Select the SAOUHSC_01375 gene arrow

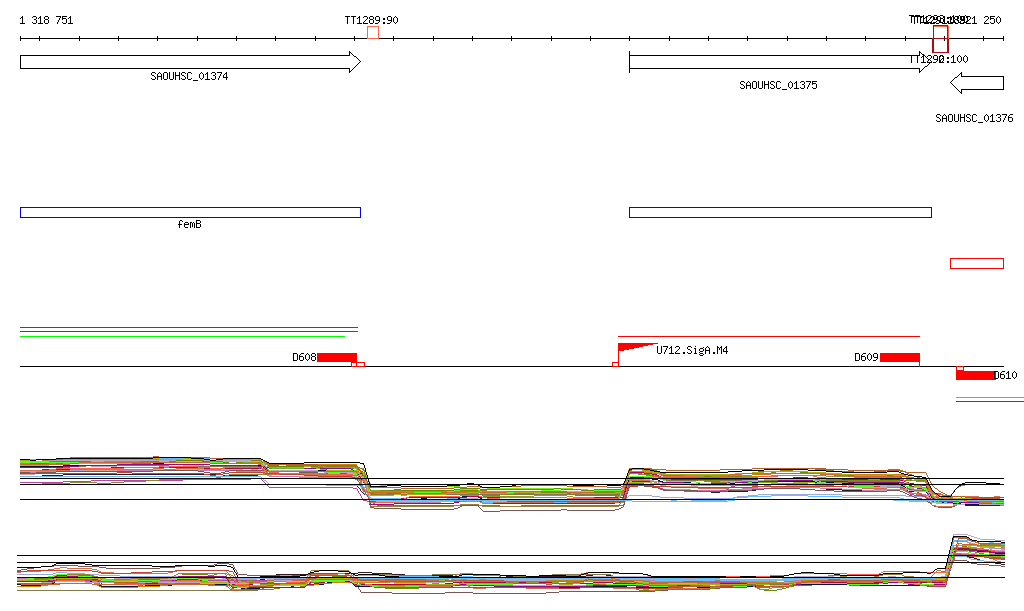[780, 62]
